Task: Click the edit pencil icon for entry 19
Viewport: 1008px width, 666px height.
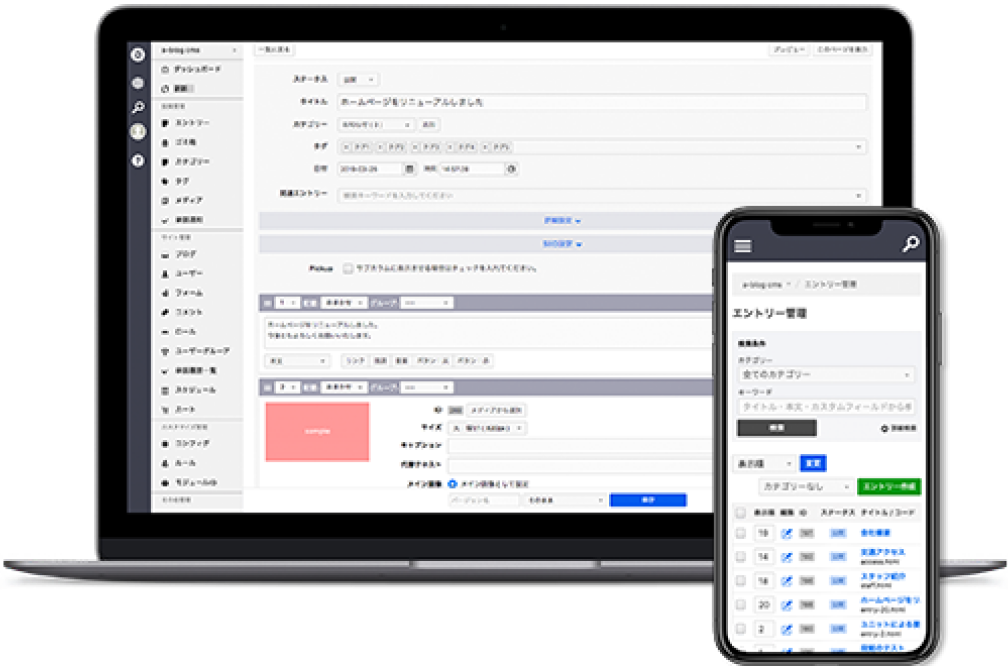Action: [x=786, y=533]
